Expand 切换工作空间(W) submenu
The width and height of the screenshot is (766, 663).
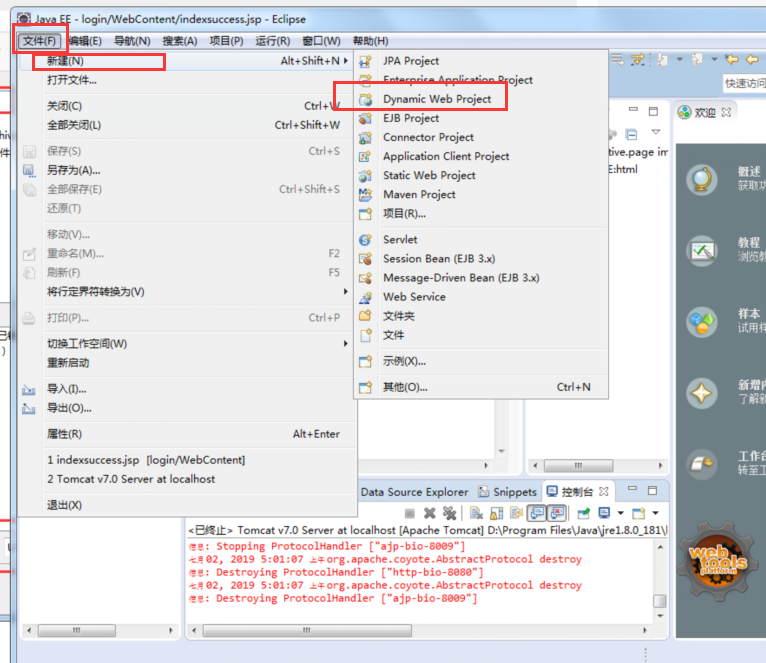[x=346, y=343]
